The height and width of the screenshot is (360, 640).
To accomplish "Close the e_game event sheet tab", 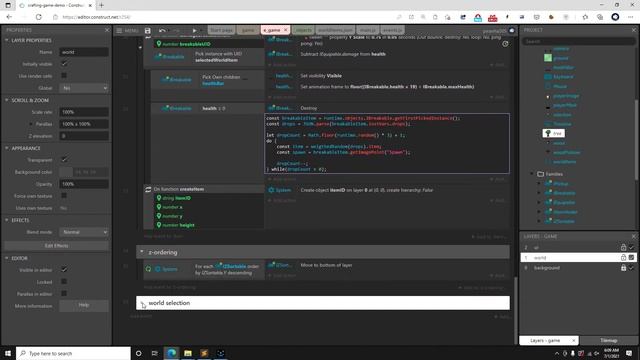I will pos(286,30).
